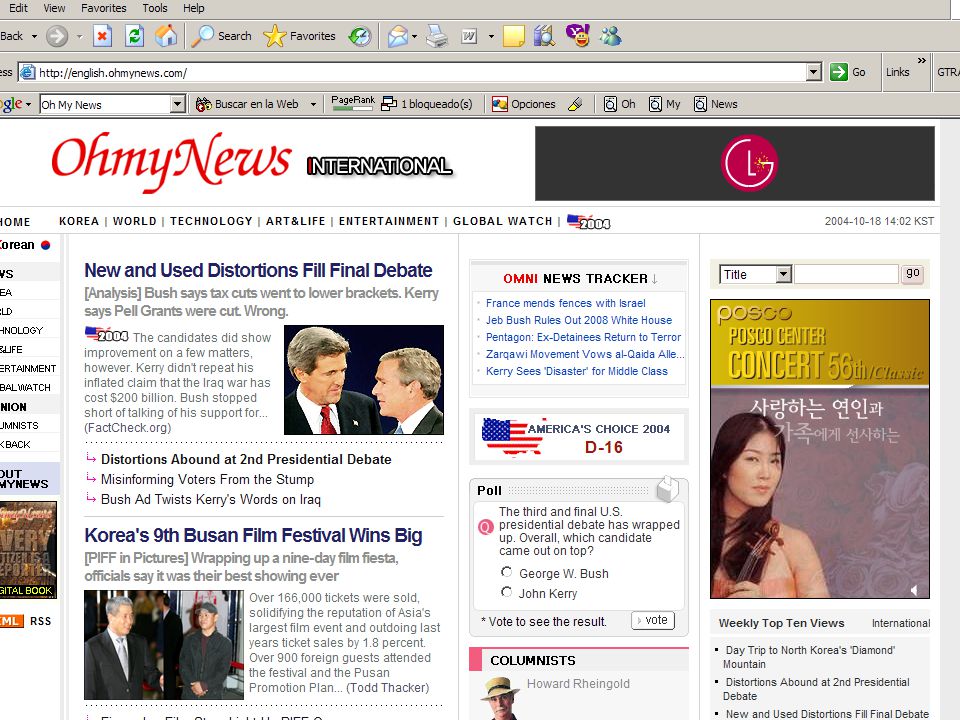Expand the Links toolbar chevron
Image resolution: width=960 pixels, height=720 pixels.
(921, 61)
